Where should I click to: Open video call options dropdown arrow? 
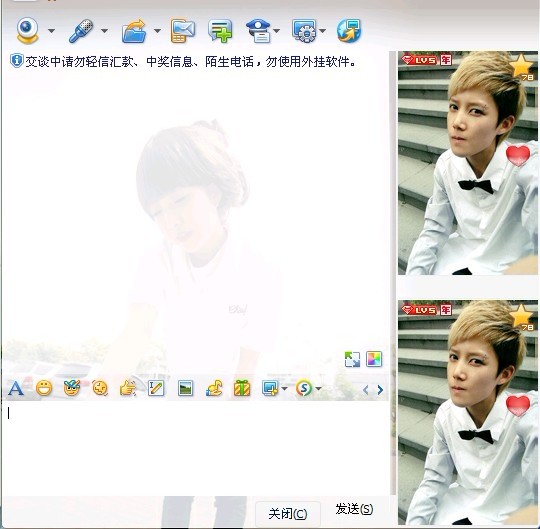pos(51,31)
